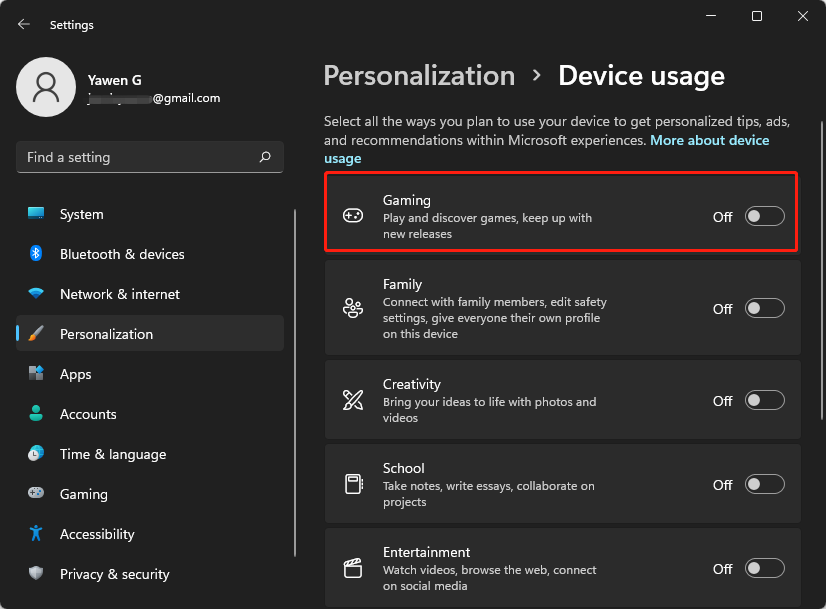Enable the School usage toggle
The width and height of the screenshot is (826, 609).
pyautogui.click(x=764, y=484)
